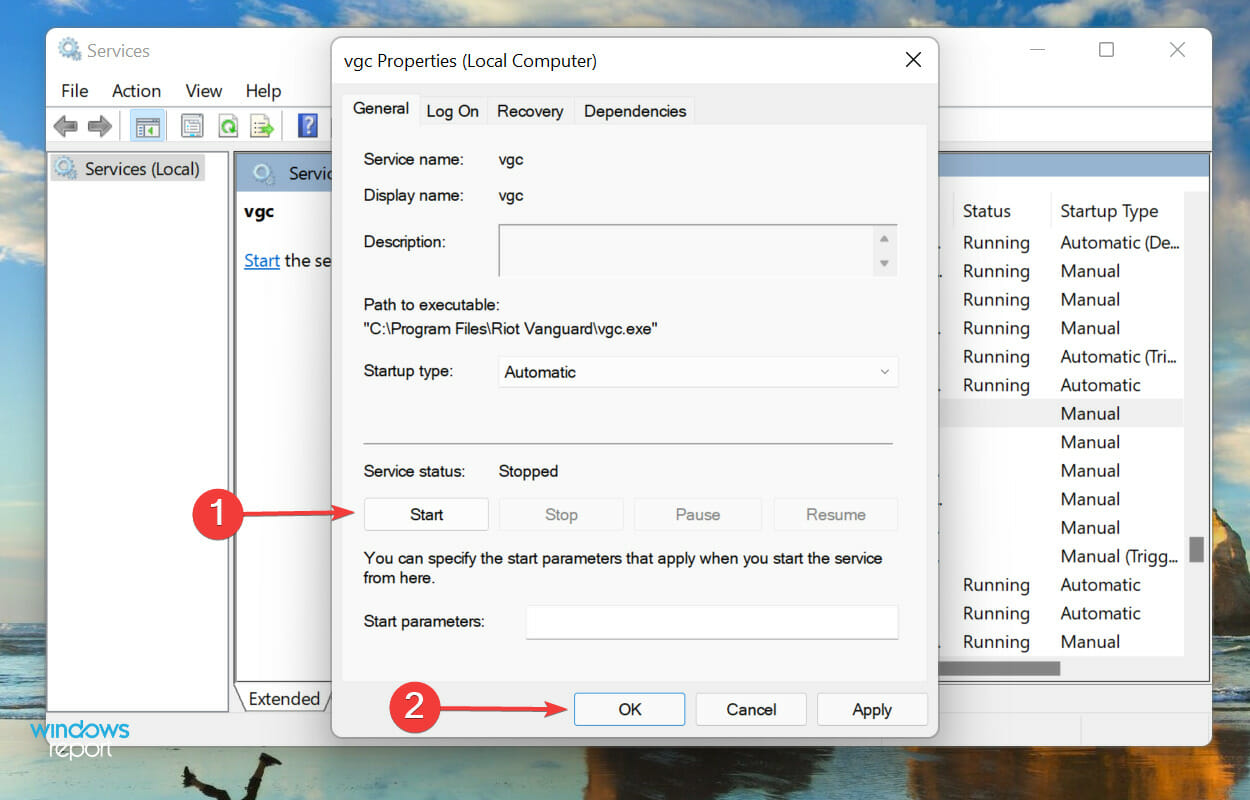This screenshot has width=1250, height=800.
Task: Click the Back arrow in Services toolbar
Action: [x=66, y=126]
